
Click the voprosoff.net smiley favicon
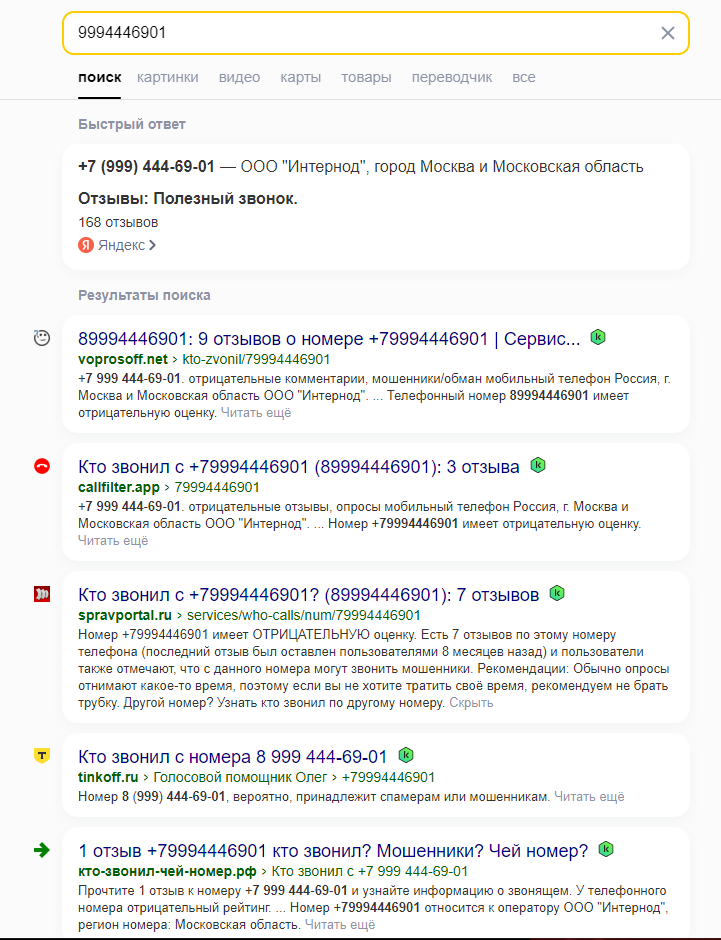tap(41, 338)
